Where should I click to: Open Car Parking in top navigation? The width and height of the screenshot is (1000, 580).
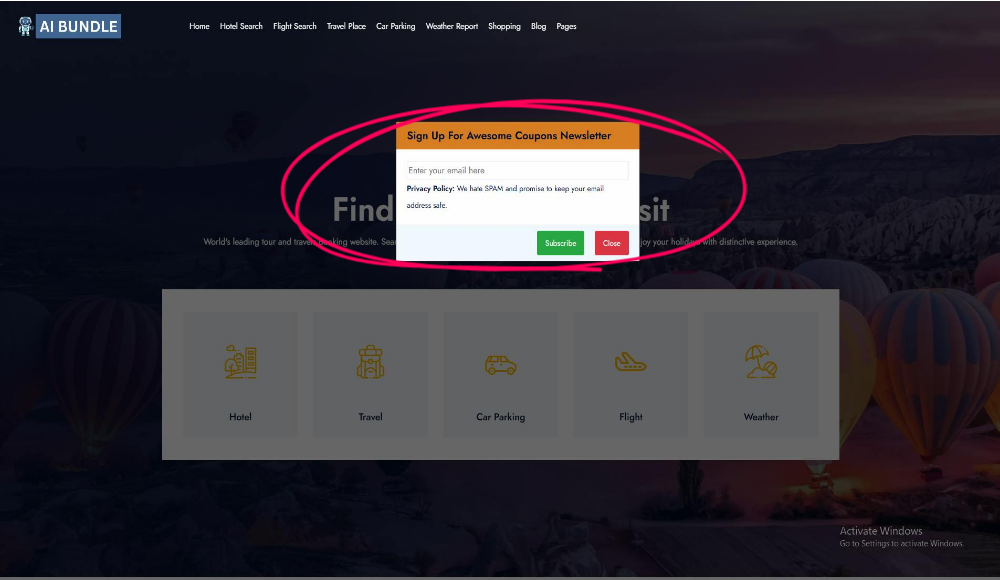point(395,26)
